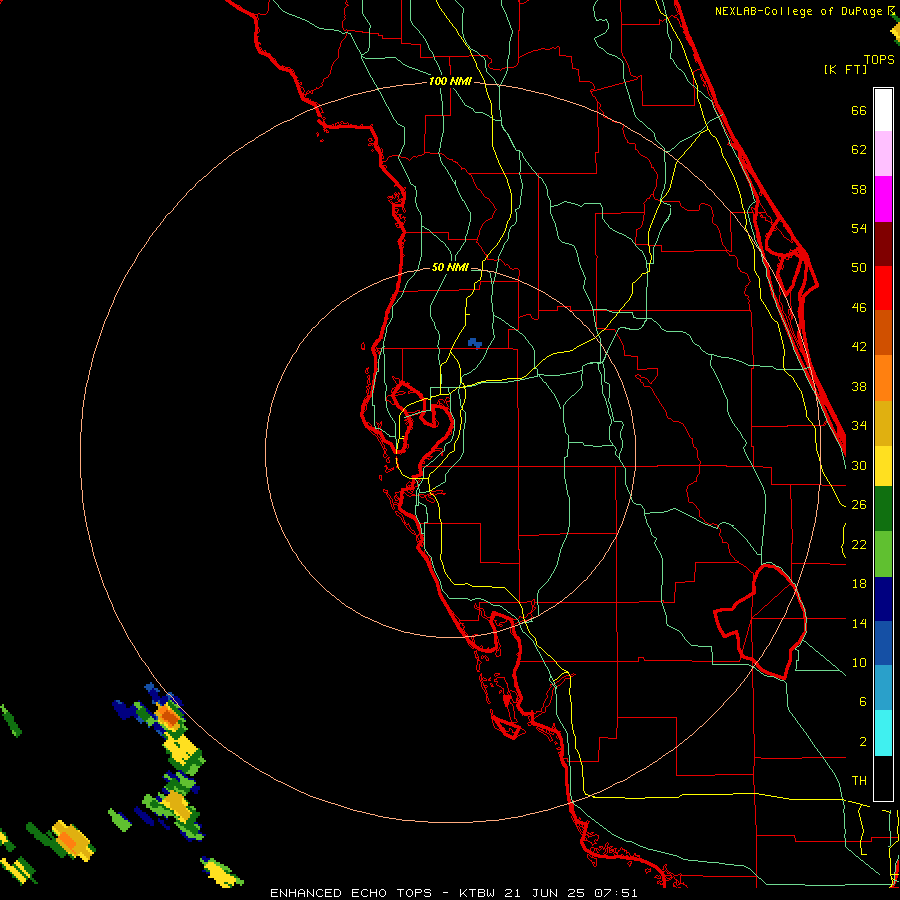900x900 pixels.
Task: Select the light blue swatch near 6
Action: [883, 688]
